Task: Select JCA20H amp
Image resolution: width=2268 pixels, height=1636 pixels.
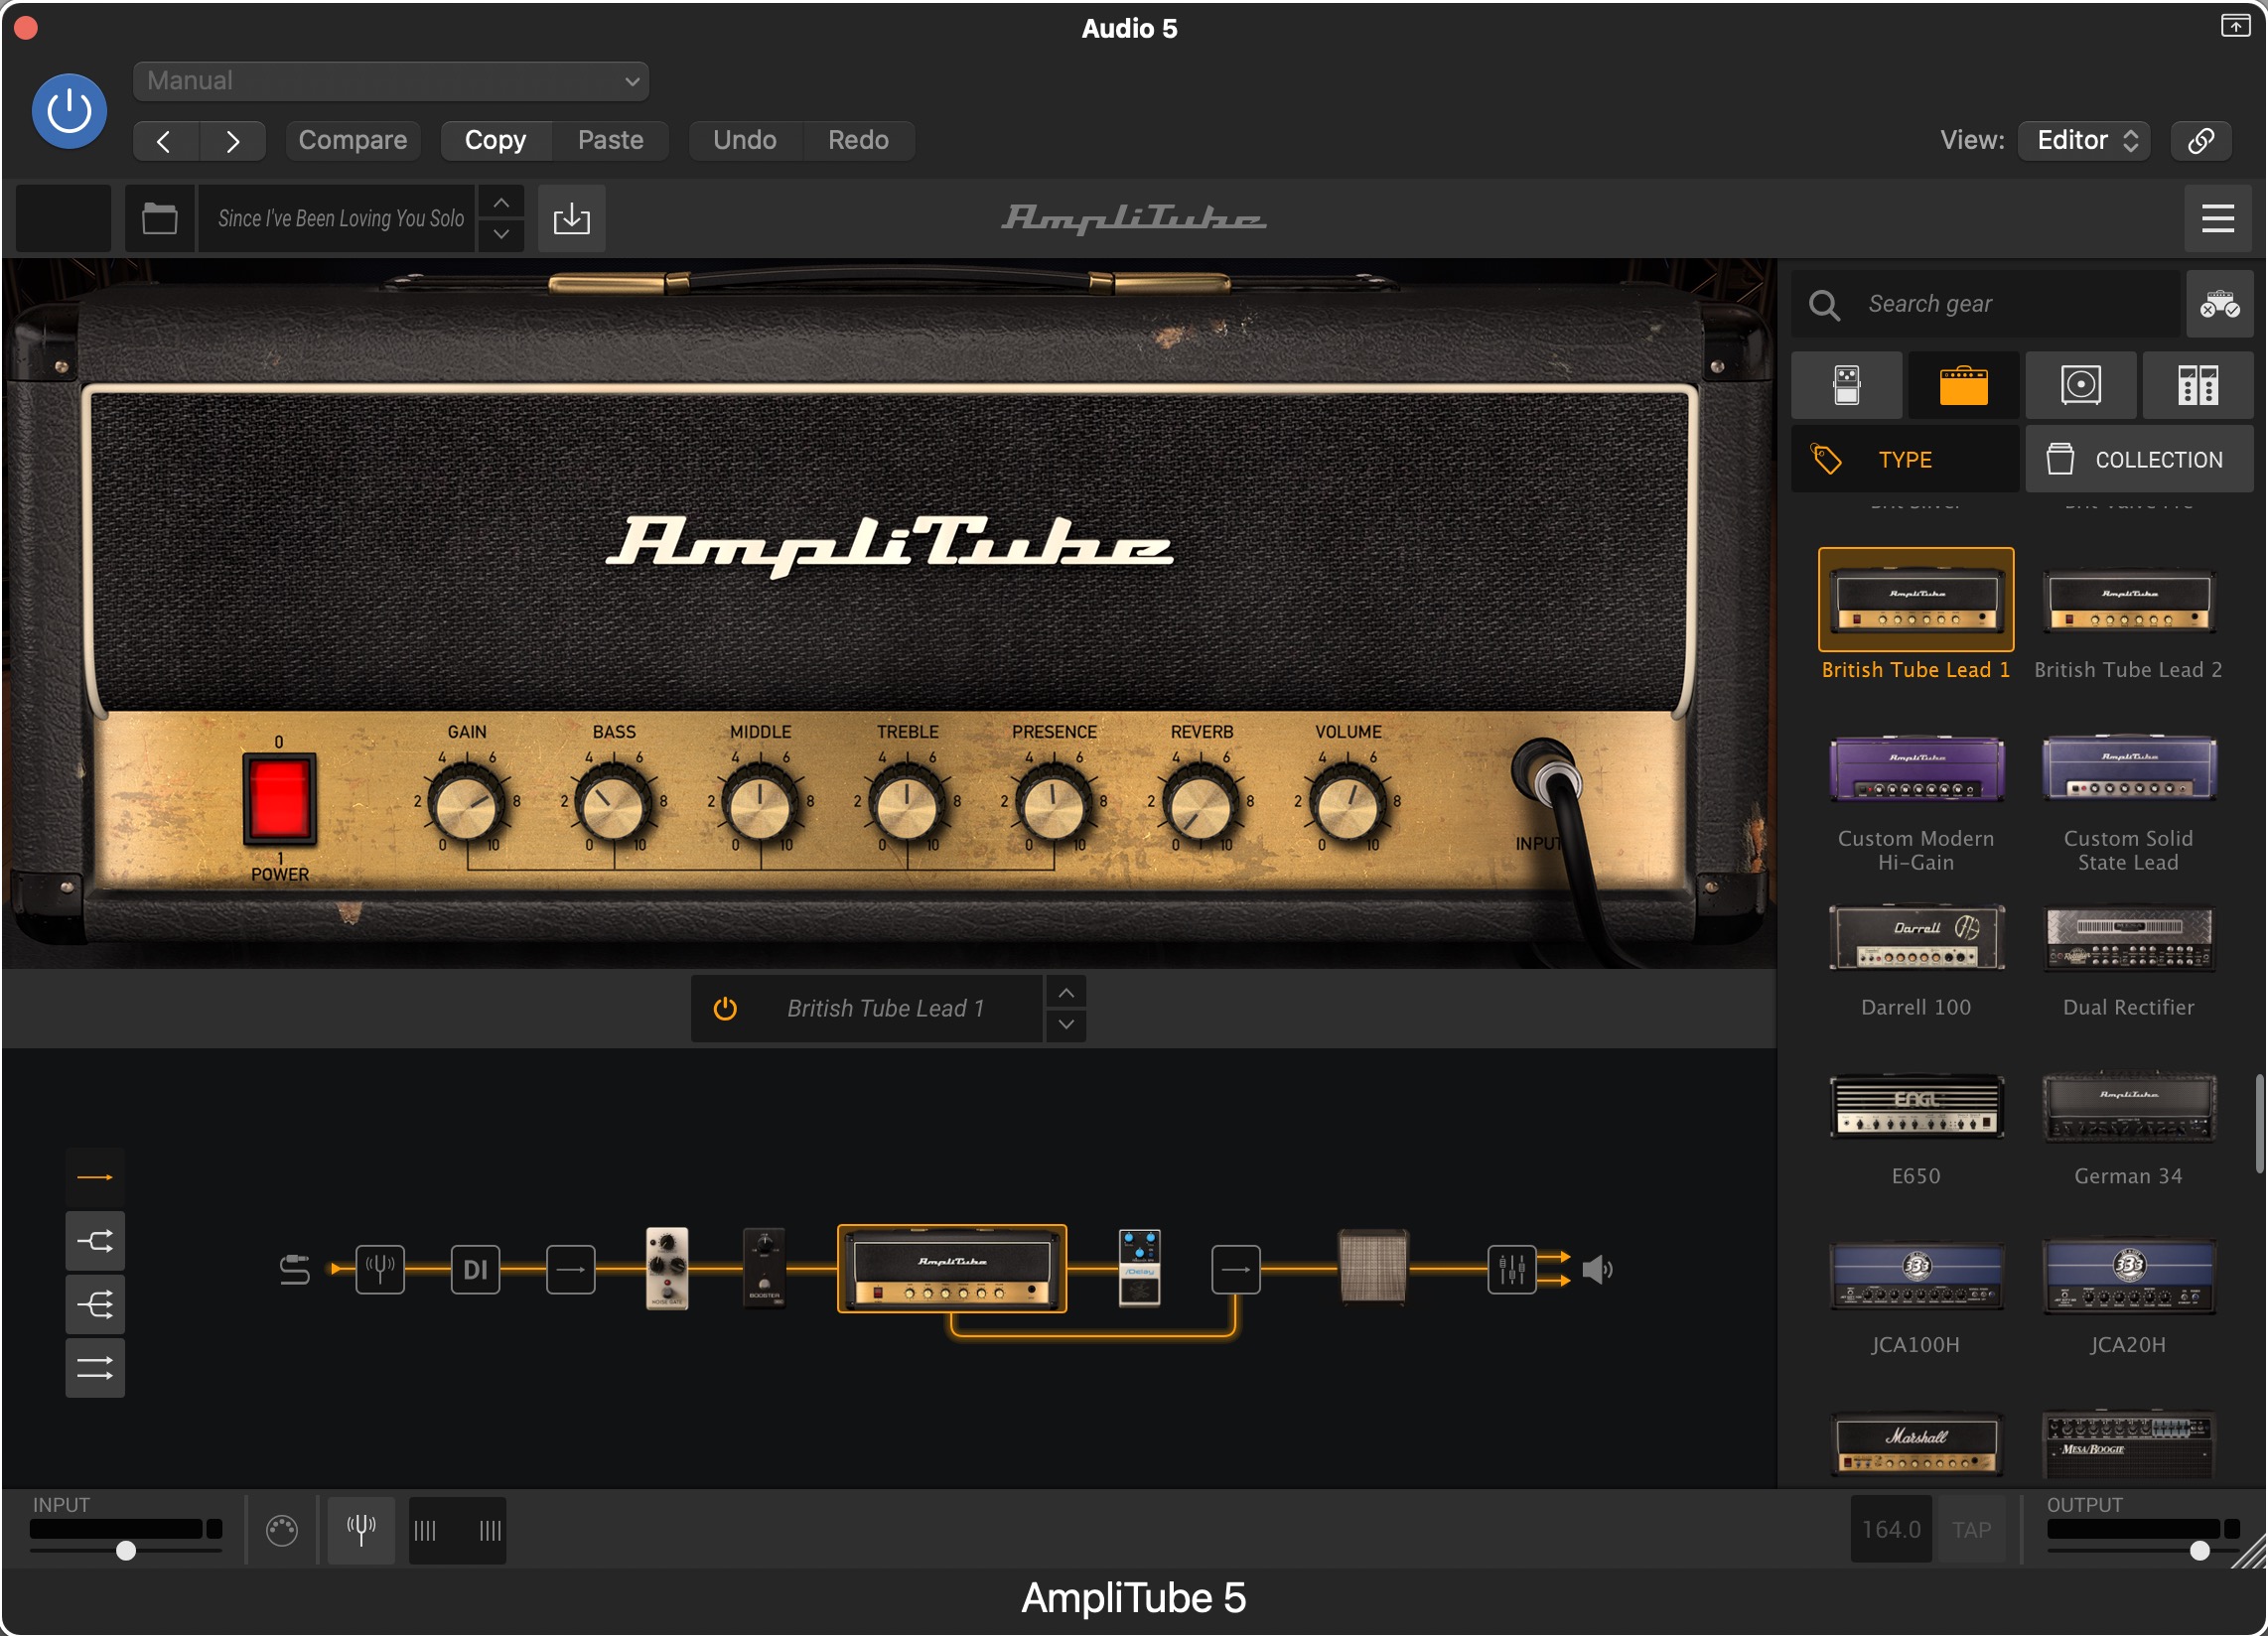Action: coord(2129,1275)
